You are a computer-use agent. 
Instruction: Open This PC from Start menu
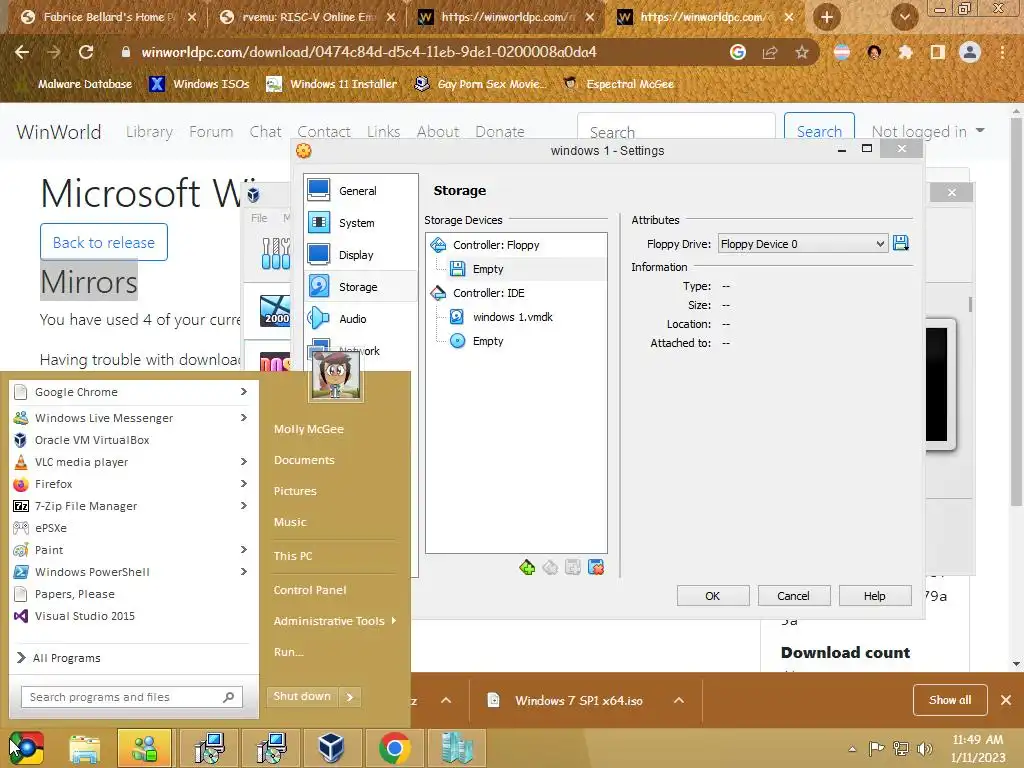point(293,556)
